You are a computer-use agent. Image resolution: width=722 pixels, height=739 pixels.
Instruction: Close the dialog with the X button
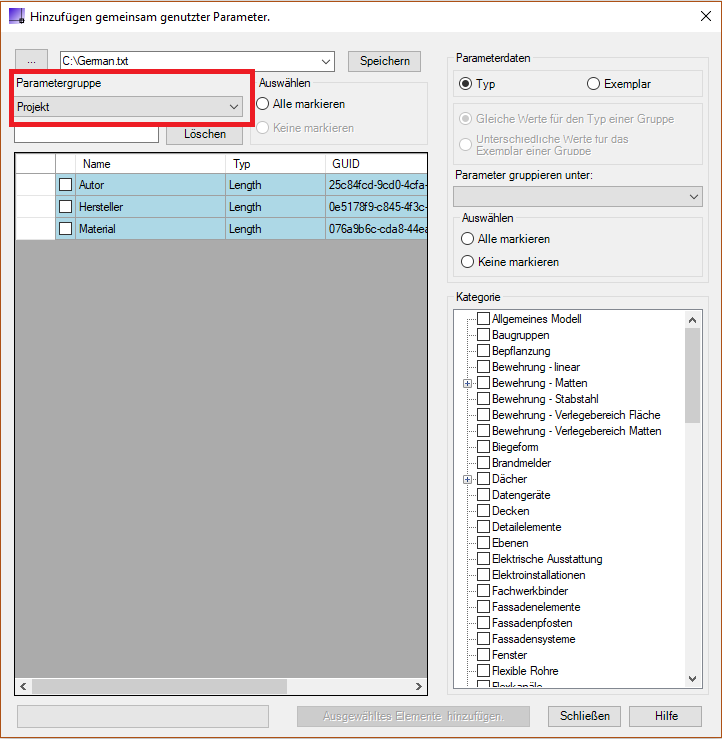[x=706, y=16]
